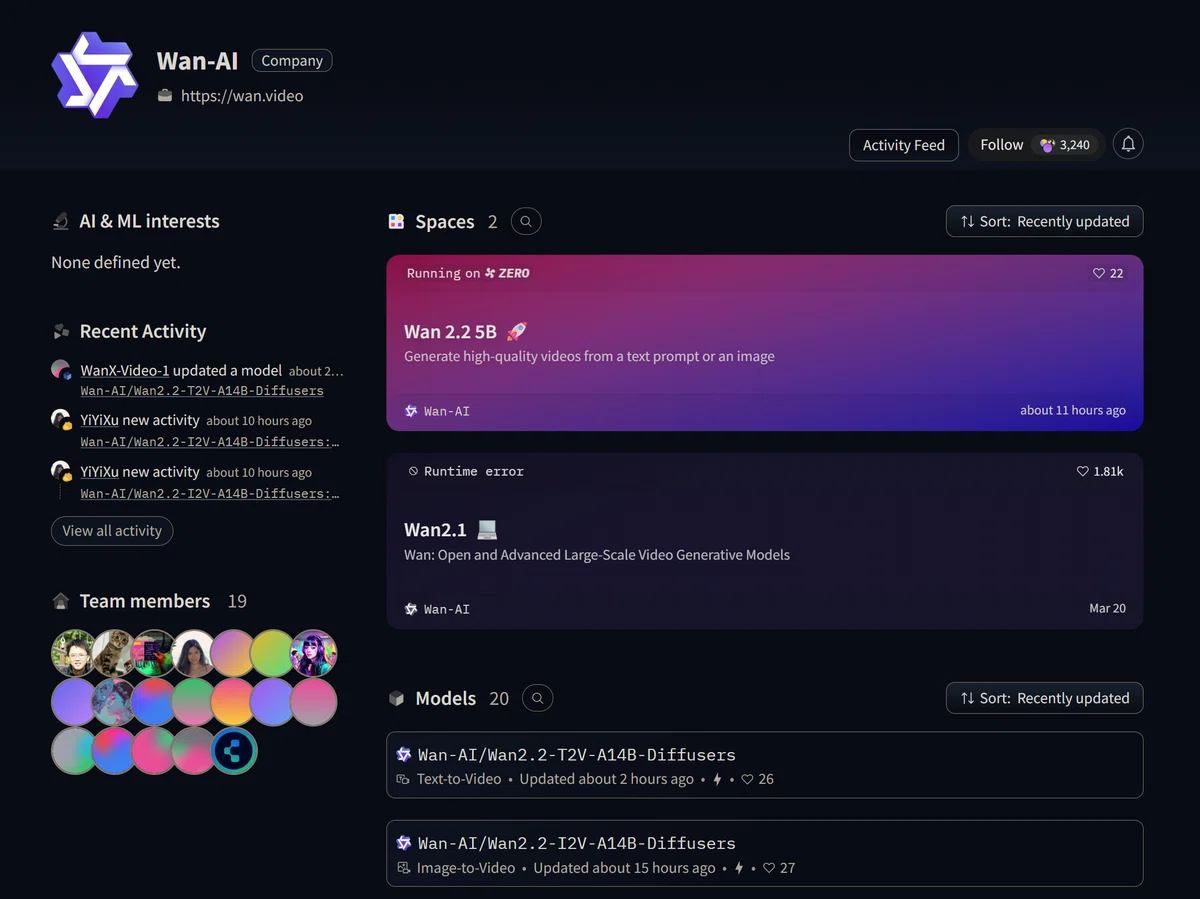Viewport: 1200px width, 899px height.
Task: Click the 'Mar 20' date text
Action: 1107,608
